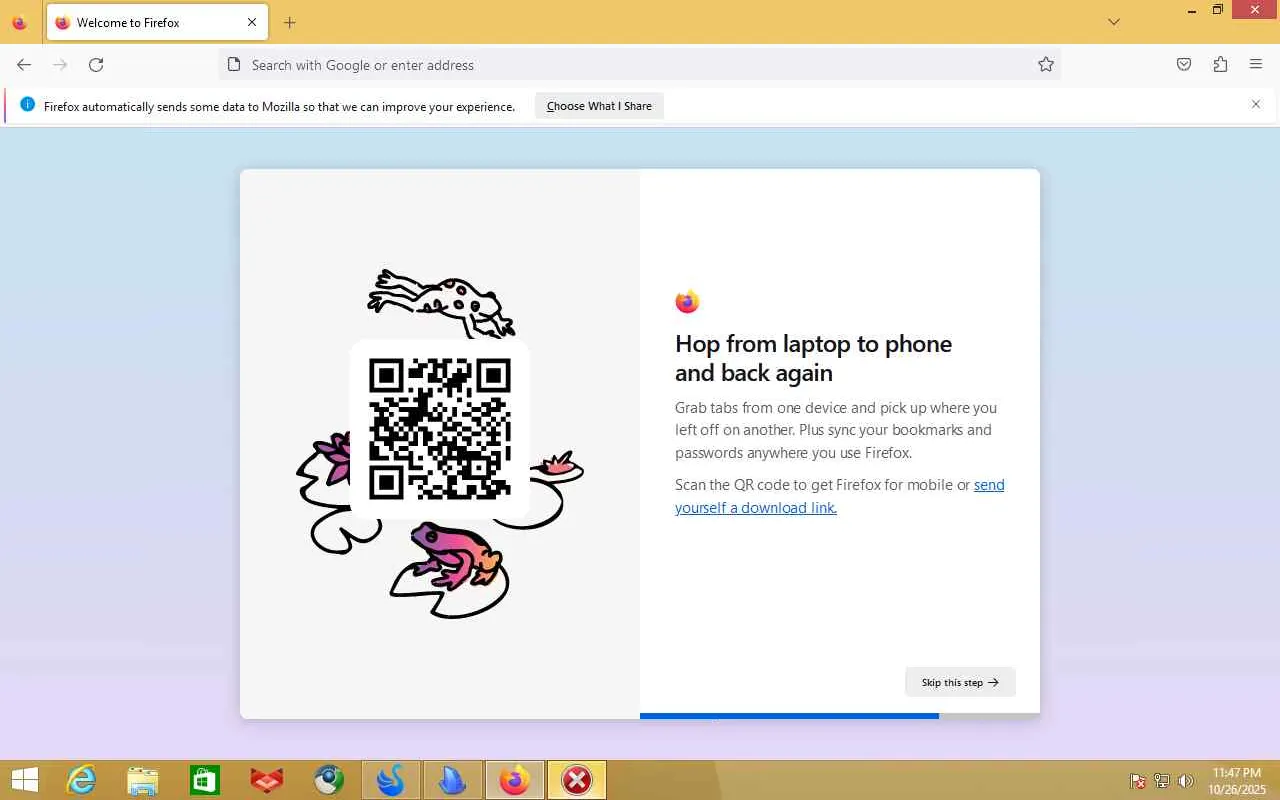Open the green Windows Store taskbar icon

coord(204,780)
